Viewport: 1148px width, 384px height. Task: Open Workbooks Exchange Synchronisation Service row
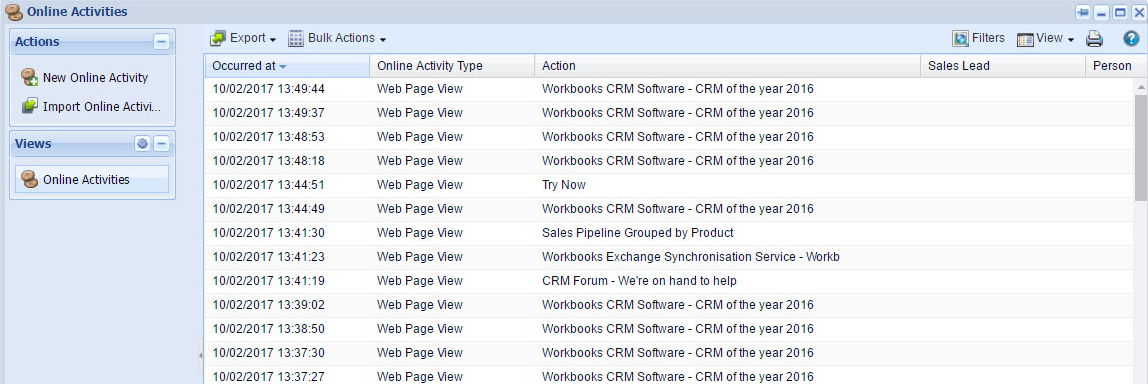[669, 257]
